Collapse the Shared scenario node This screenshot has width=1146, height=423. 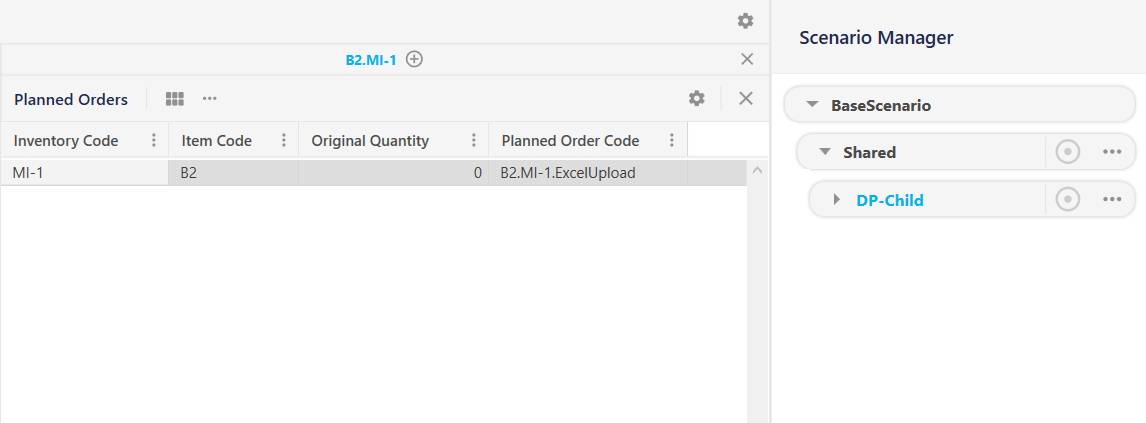(825, 152)
